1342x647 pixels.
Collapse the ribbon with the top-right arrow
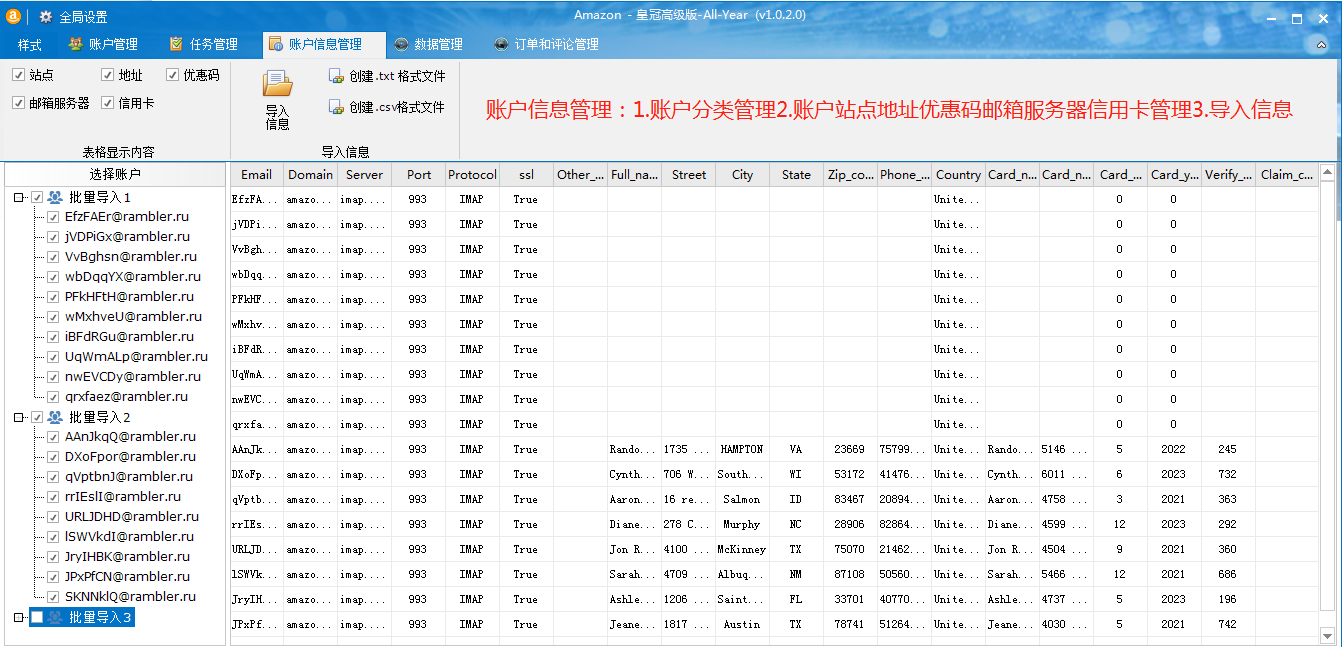1320,44
